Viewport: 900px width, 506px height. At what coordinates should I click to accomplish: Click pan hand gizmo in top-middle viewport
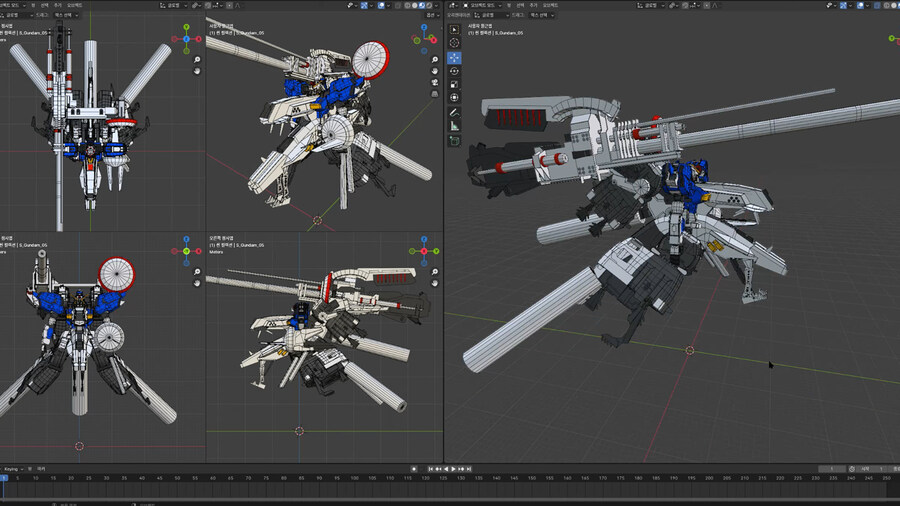coord(435,71)
